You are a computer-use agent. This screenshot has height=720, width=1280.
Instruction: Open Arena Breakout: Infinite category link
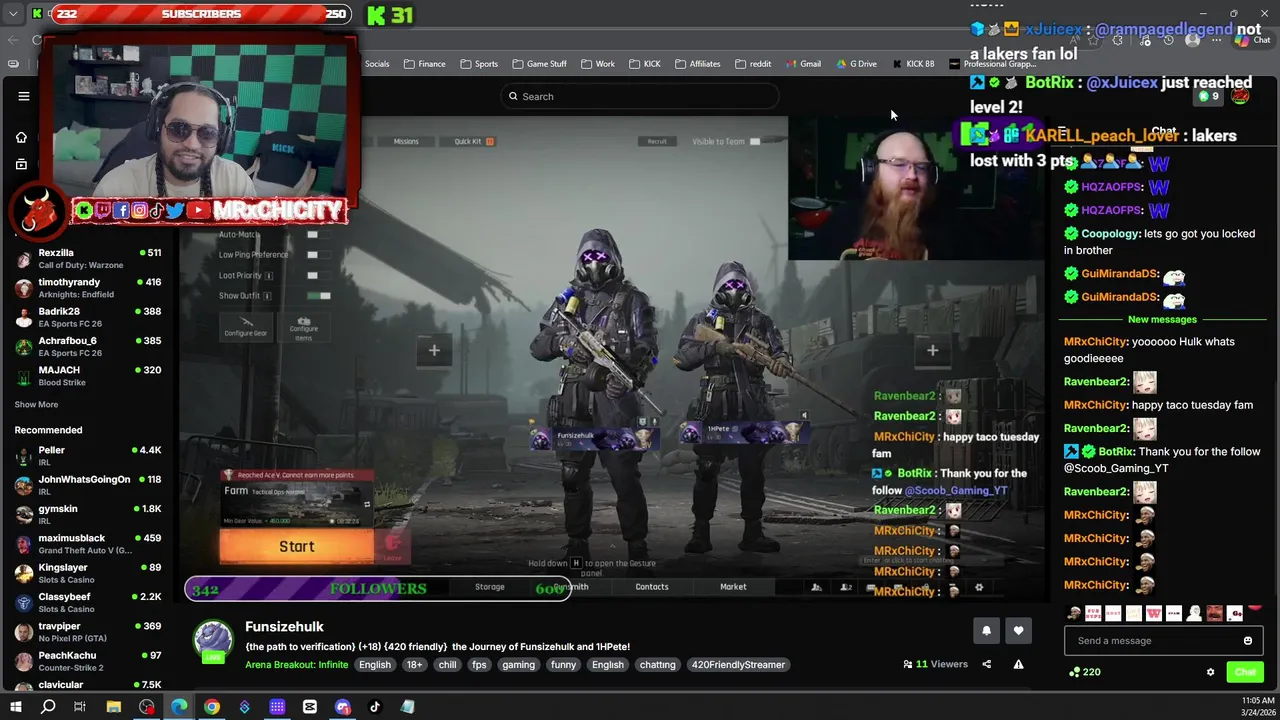click(297, 665)
